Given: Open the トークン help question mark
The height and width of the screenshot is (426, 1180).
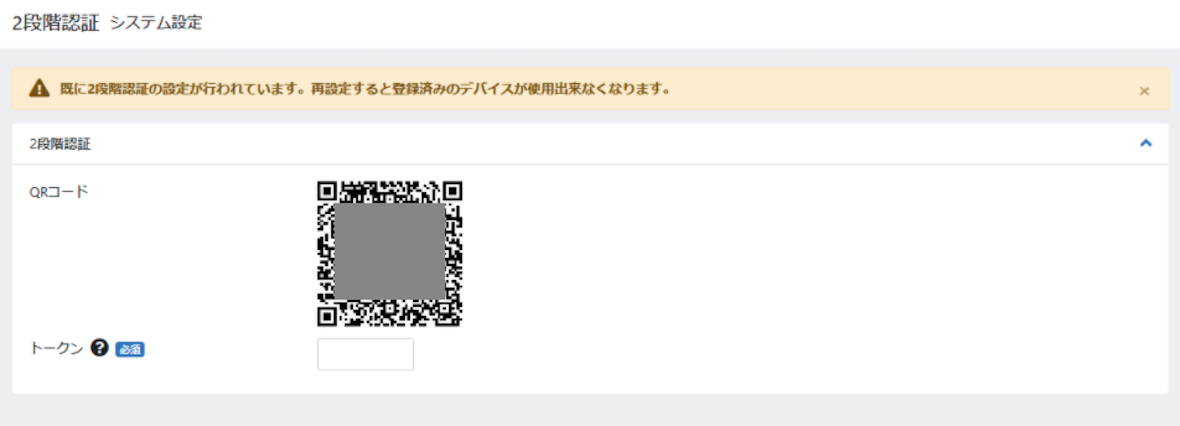Looking at the screenshot, I should tap(99, 348).
